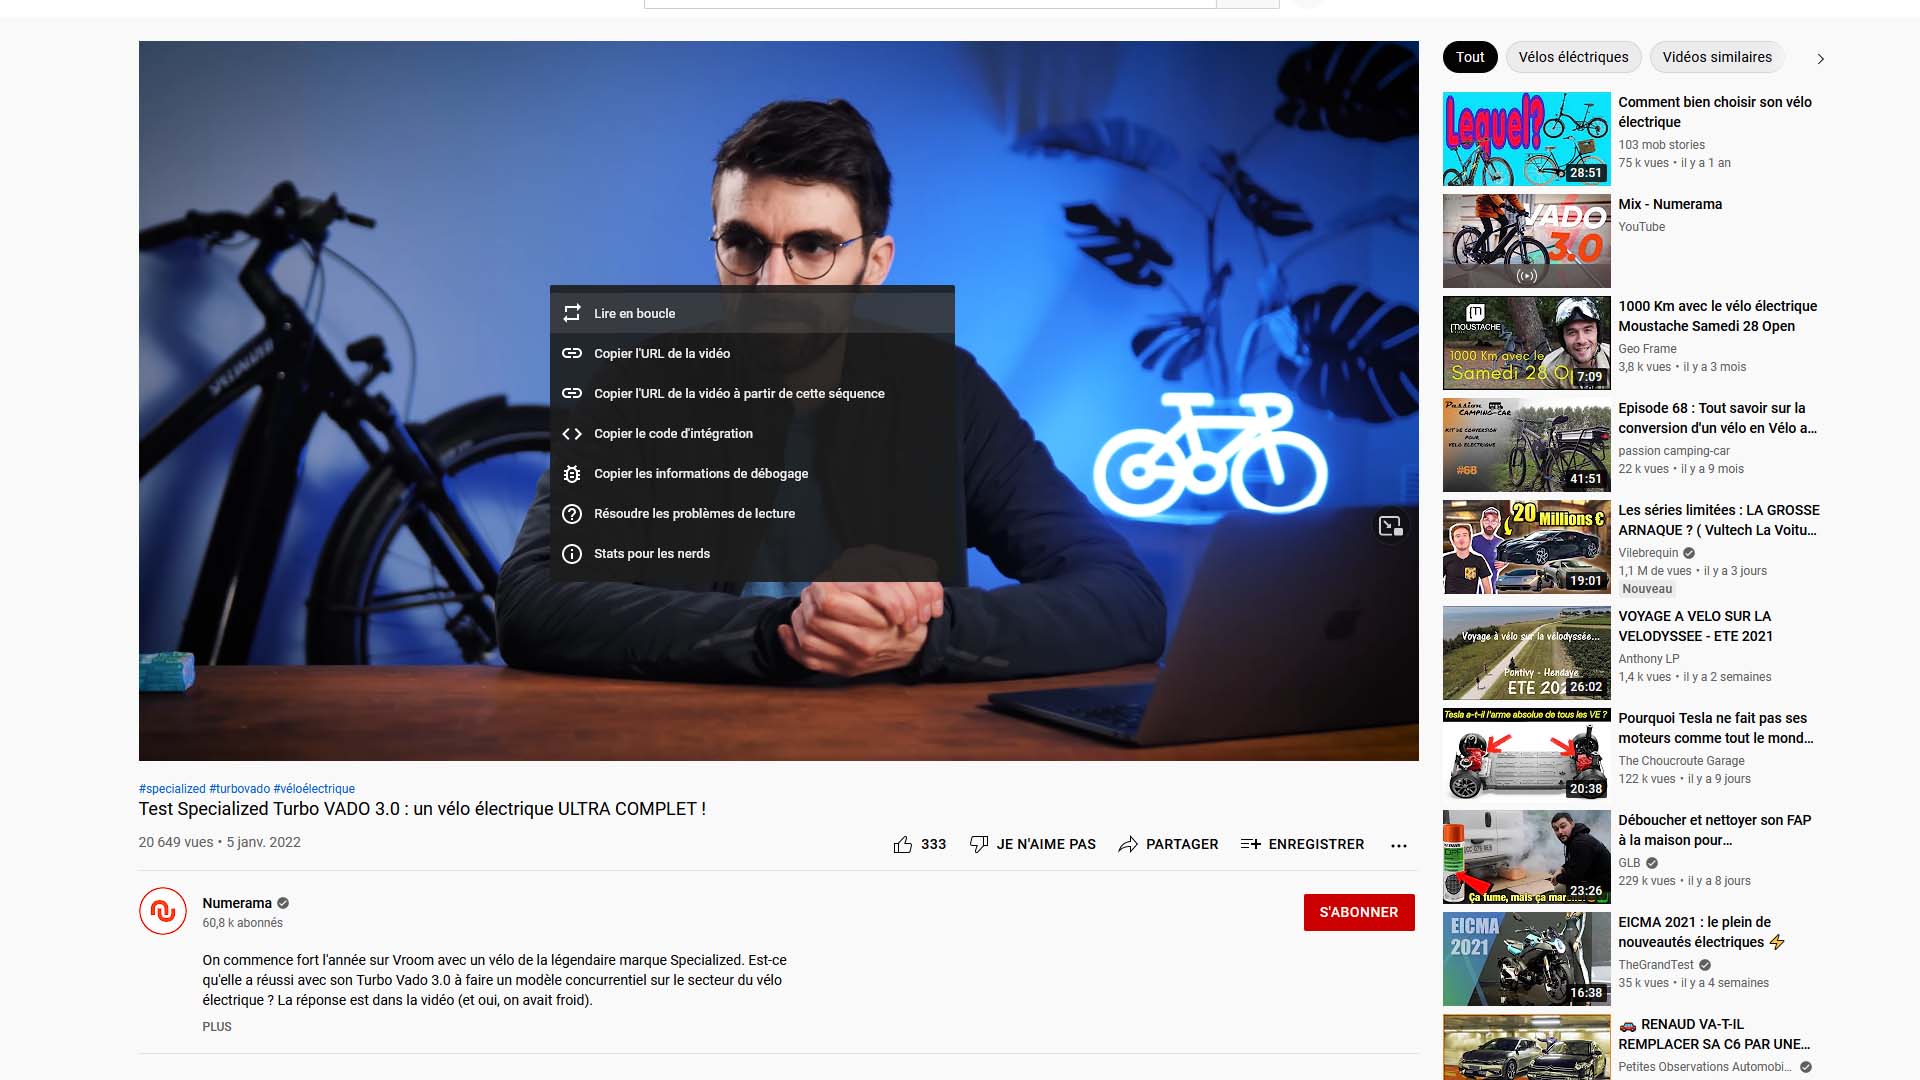Click the 'Geo Frame' channel name
Screen dimensions: 1920x1080
(1647, 349)
